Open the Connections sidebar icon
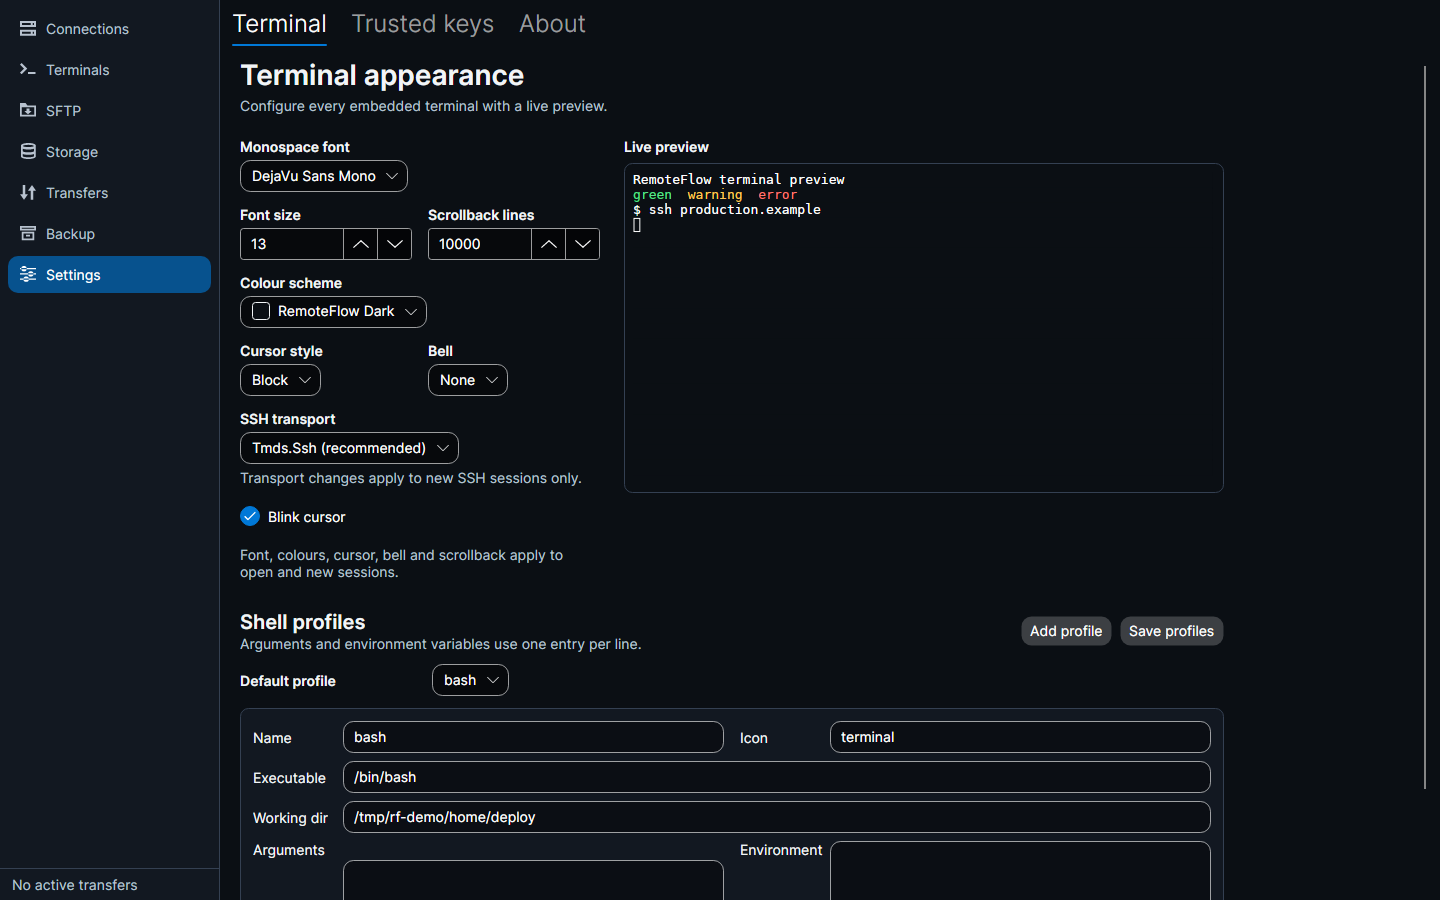 [28, 29]
